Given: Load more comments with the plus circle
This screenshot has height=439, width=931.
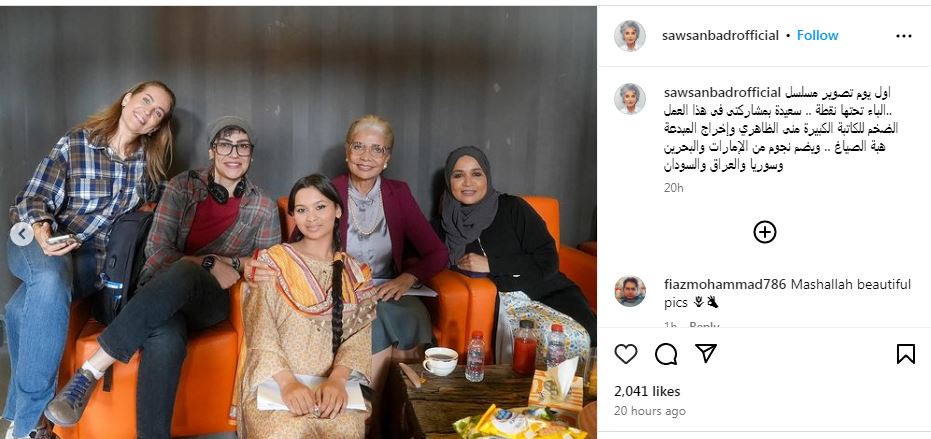Looking at the screenshot, I should pyautogui.click(x=765, y=232).
